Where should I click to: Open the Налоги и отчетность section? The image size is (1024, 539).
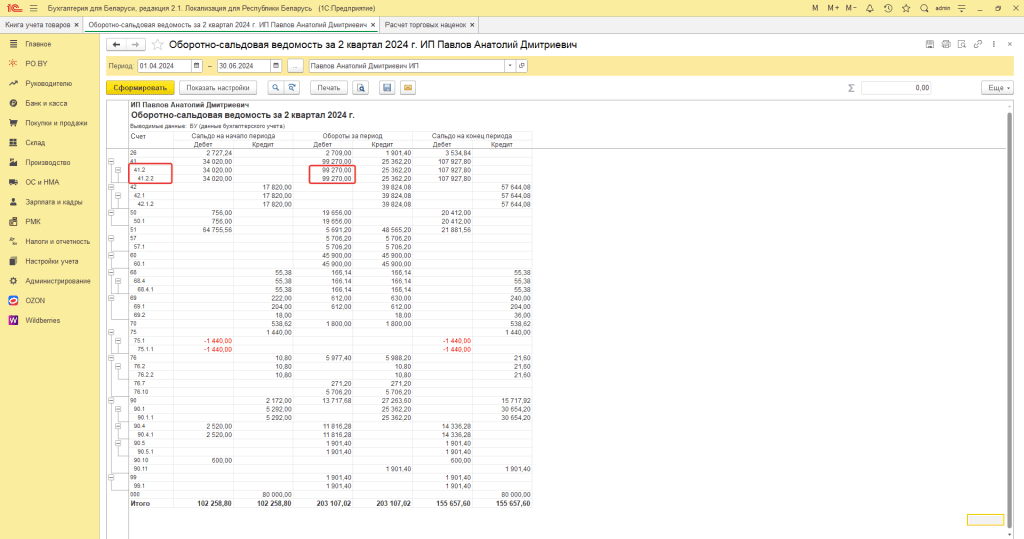(57, 241)
